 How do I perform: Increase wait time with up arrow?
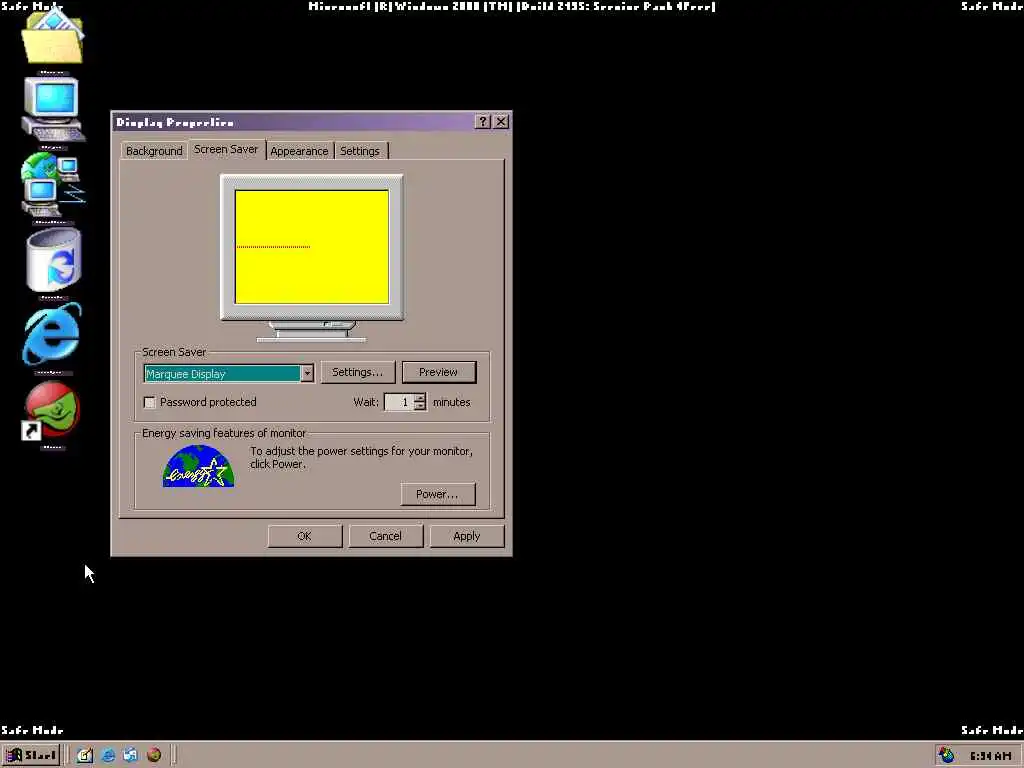[420, 398]
